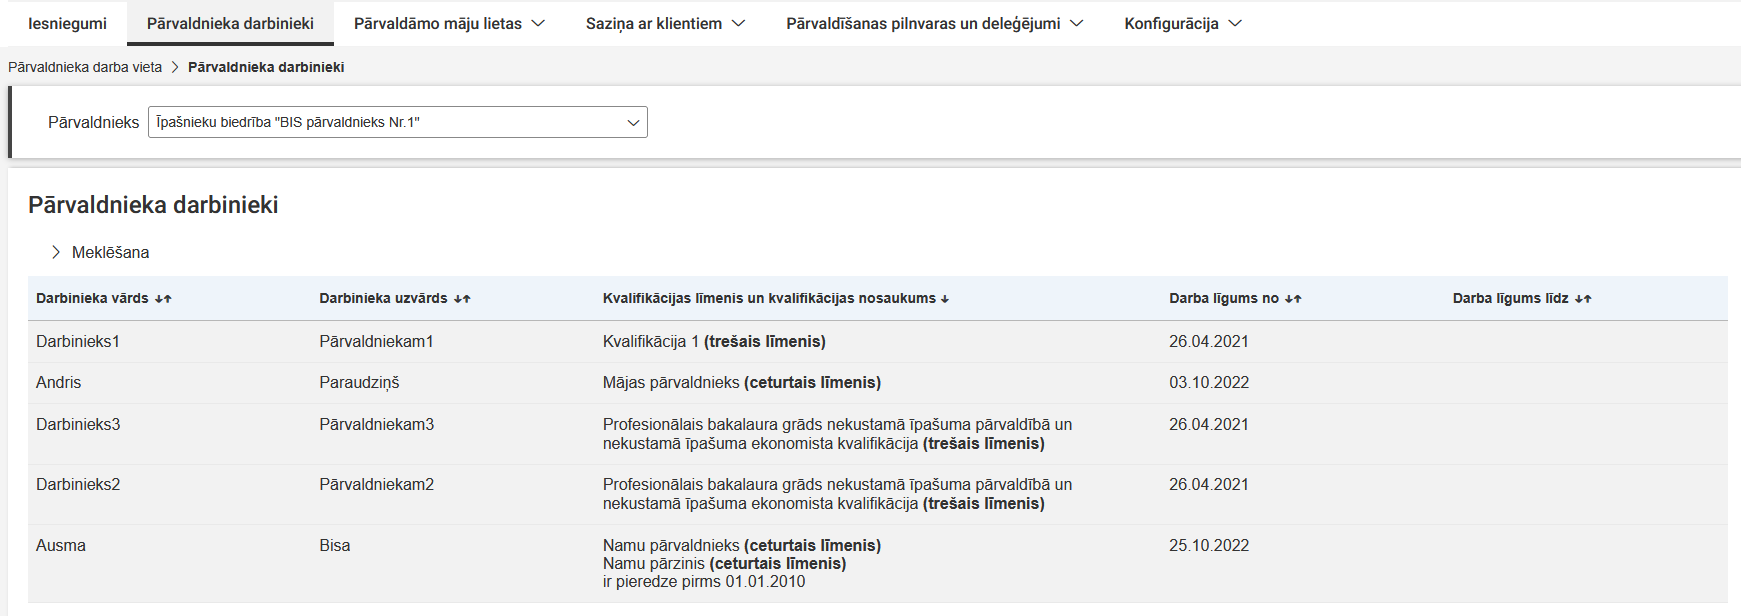Click Namu pārvaldnieks (ceturtais līmenis) text

click(x=742, y=545)
